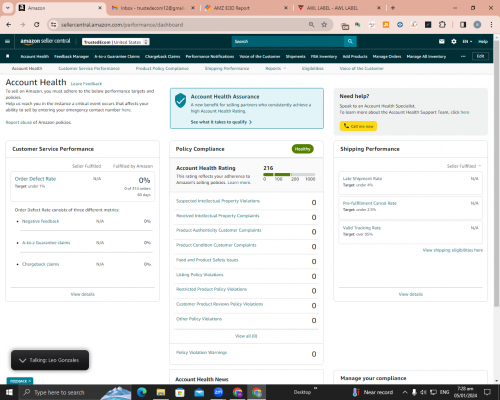Click the Seller Central search input field
Viewport: 500px width, 400px height.
[x=288, y=41]
